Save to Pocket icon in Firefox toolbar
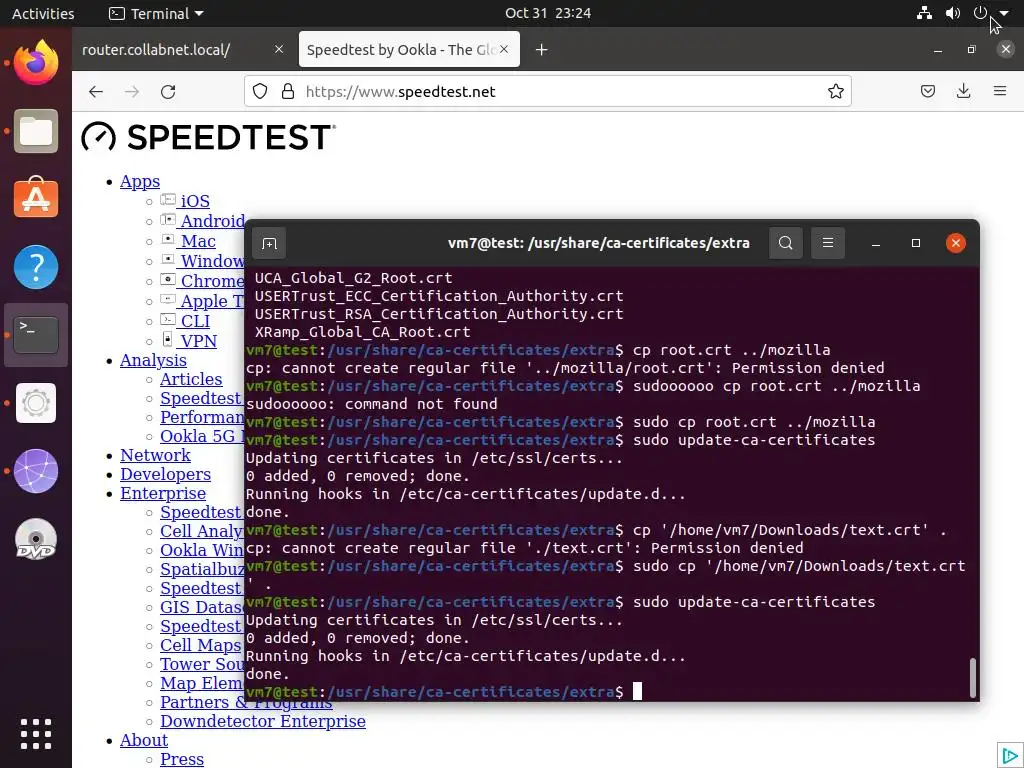1024x768 pixels. (927, 91)
